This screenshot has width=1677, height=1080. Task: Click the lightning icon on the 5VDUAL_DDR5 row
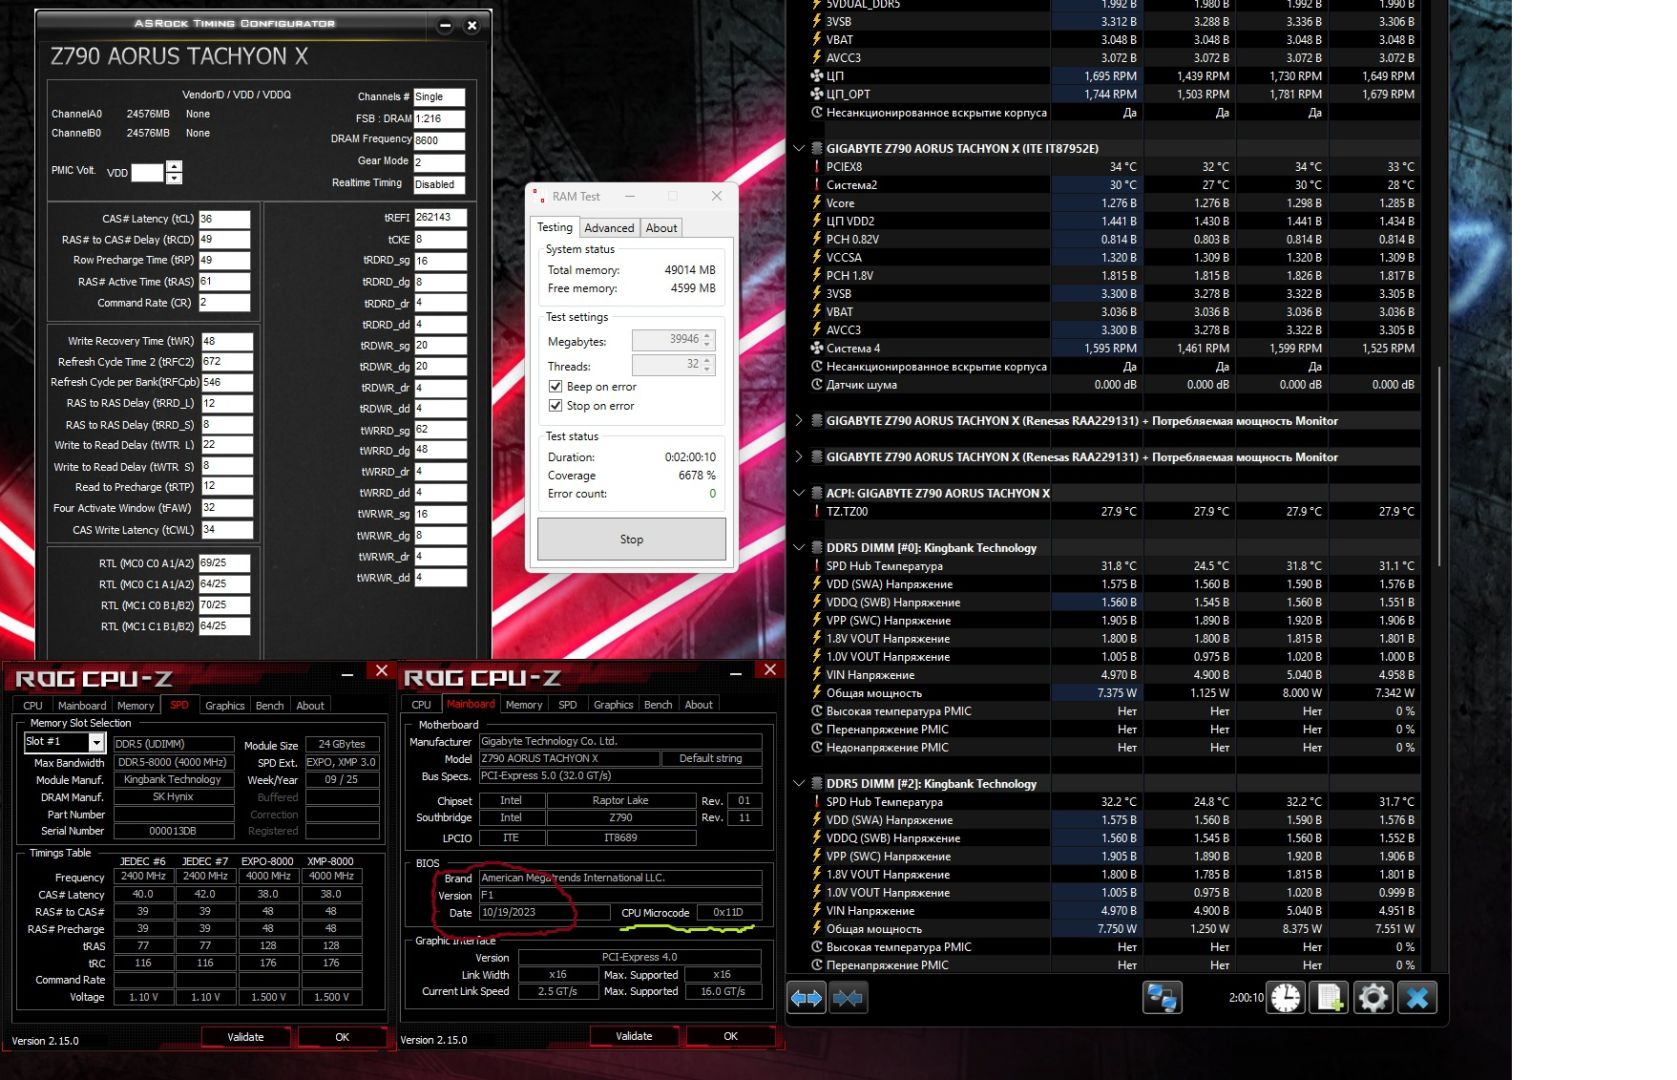point(816,5)
